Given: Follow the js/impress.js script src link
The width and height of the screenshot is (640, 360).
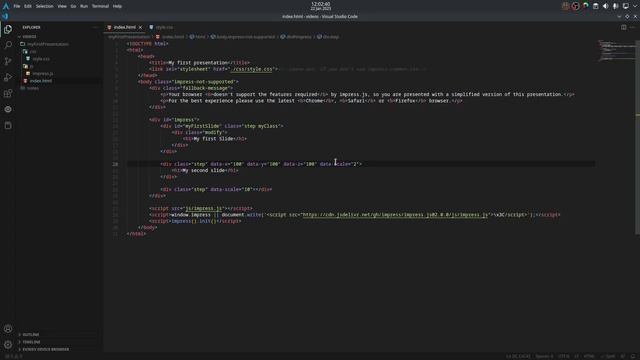Looking at the screenshot, I should point(204,209).
